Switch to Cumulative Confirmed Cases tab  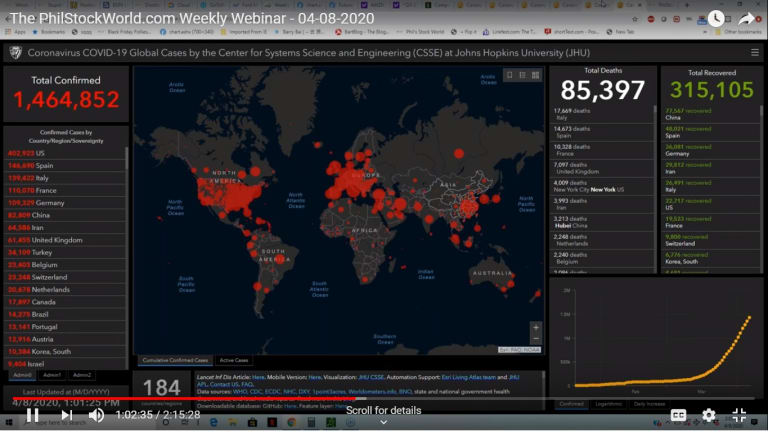point(175,360)
